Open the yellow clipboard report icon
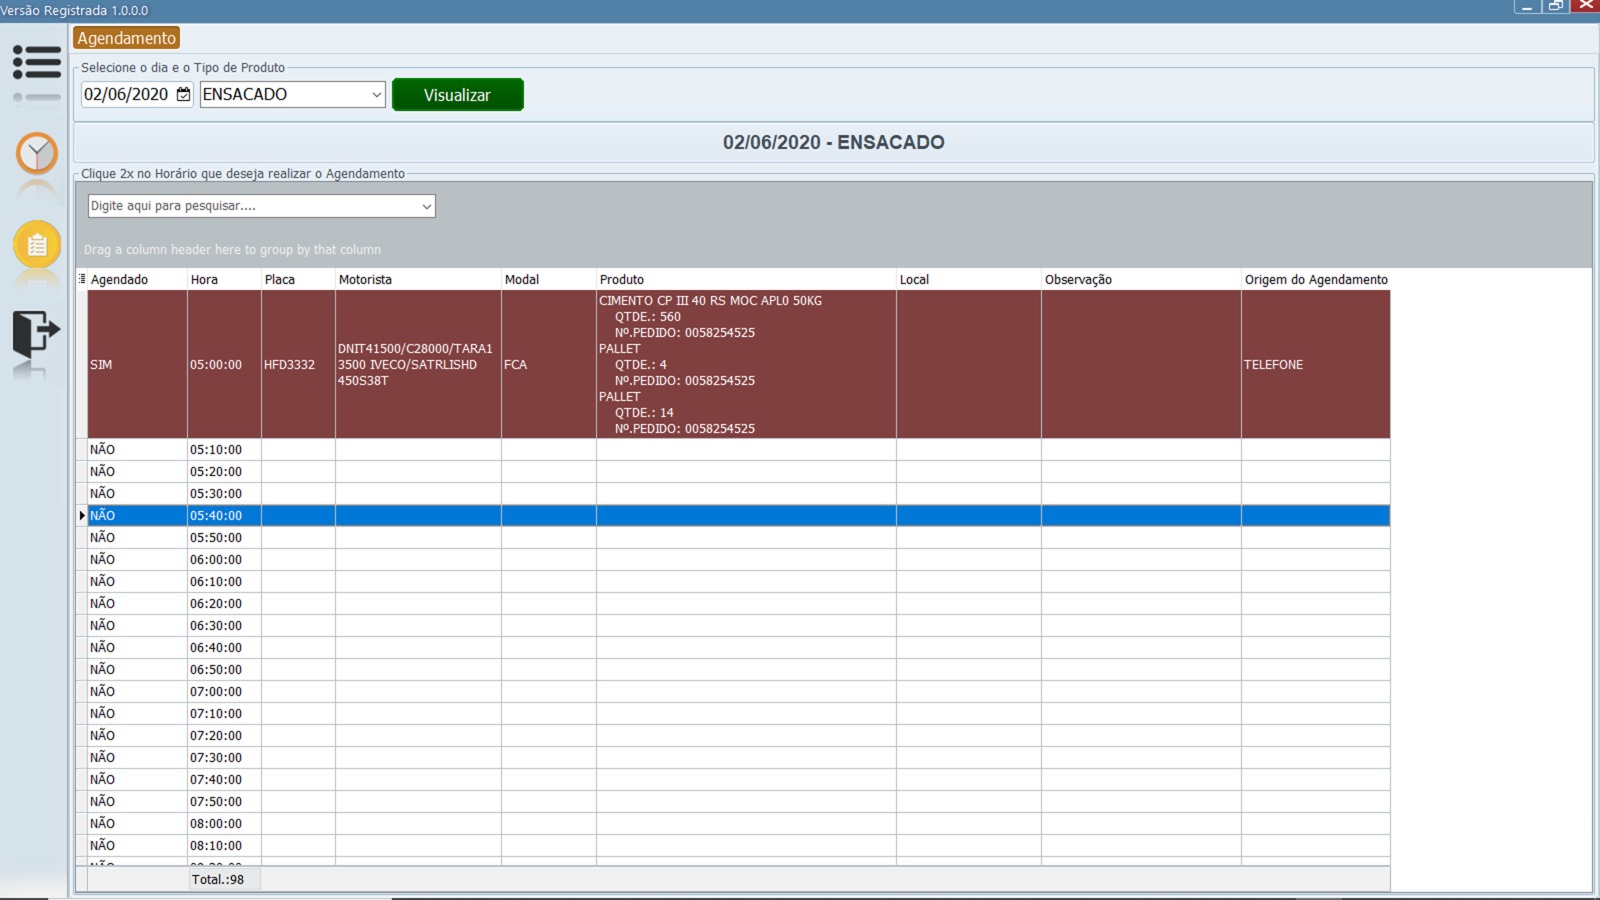 [x=37, y=244]
